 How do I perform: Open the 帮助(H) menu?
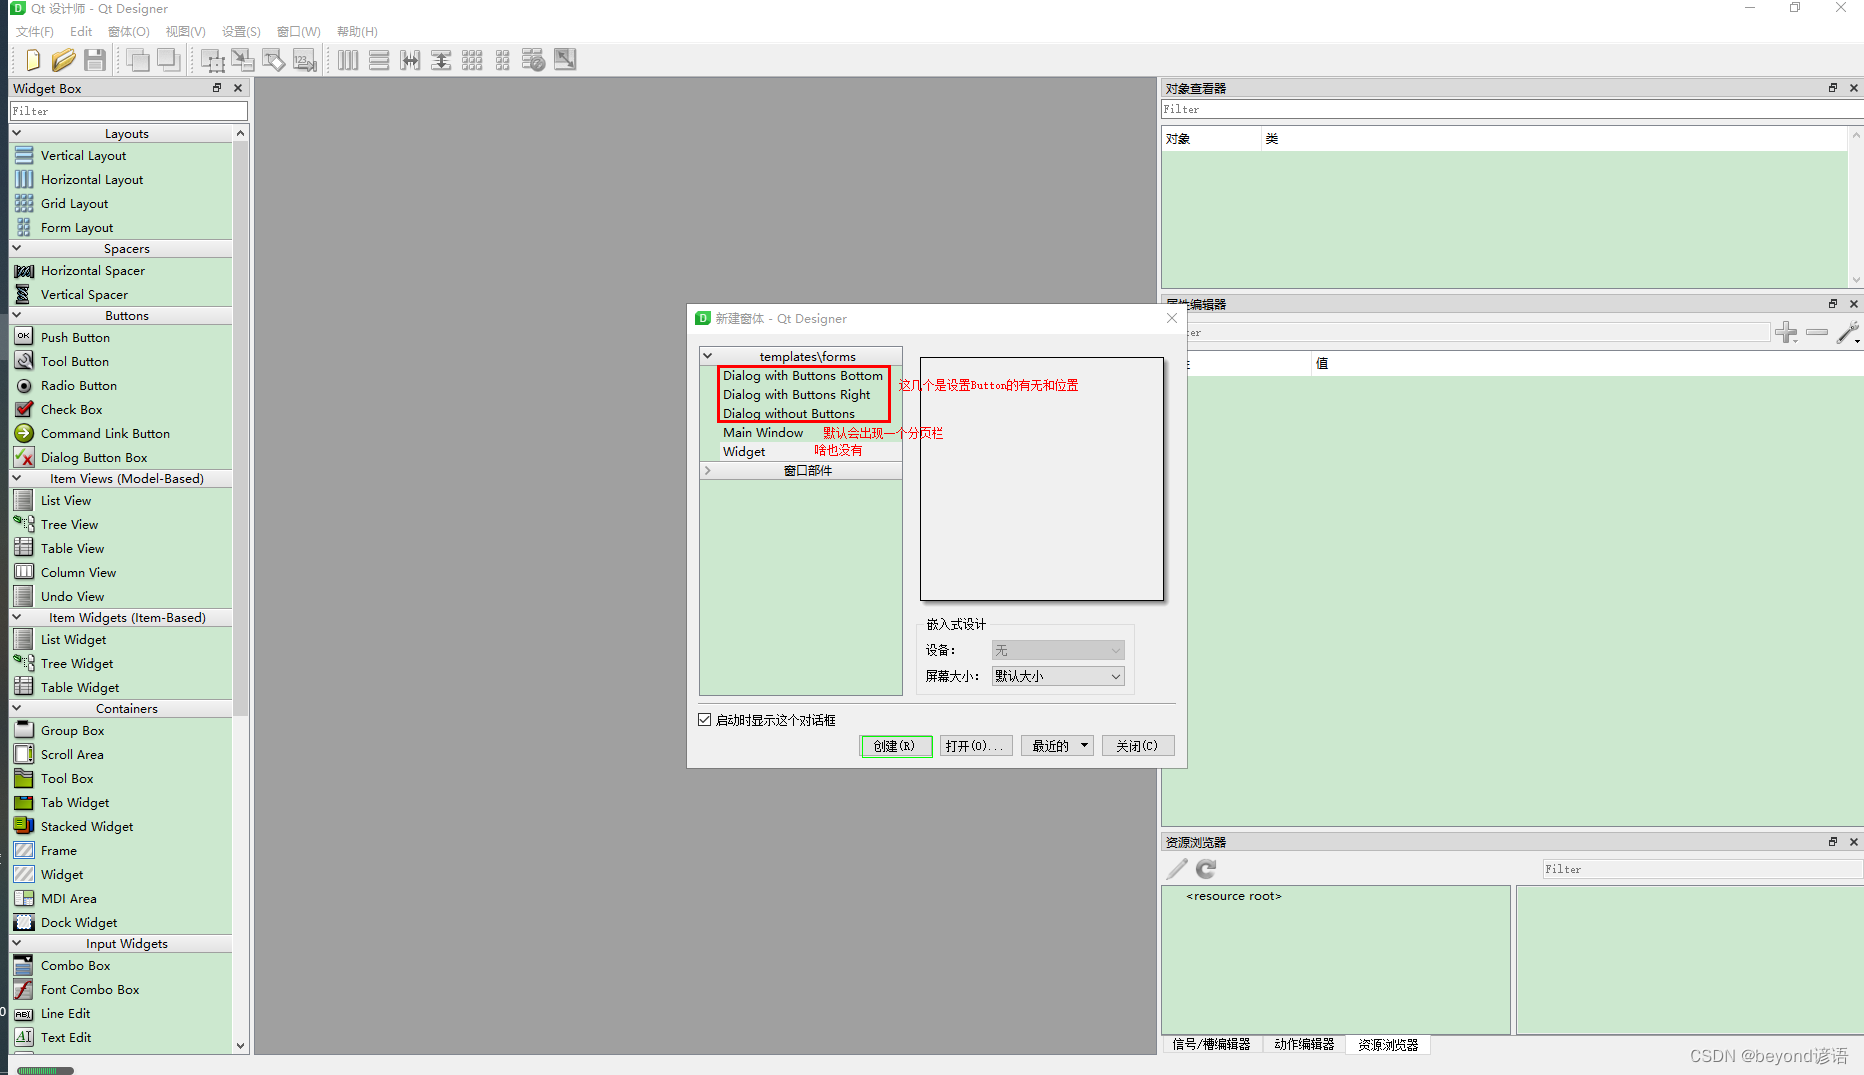tap(357, 32)
